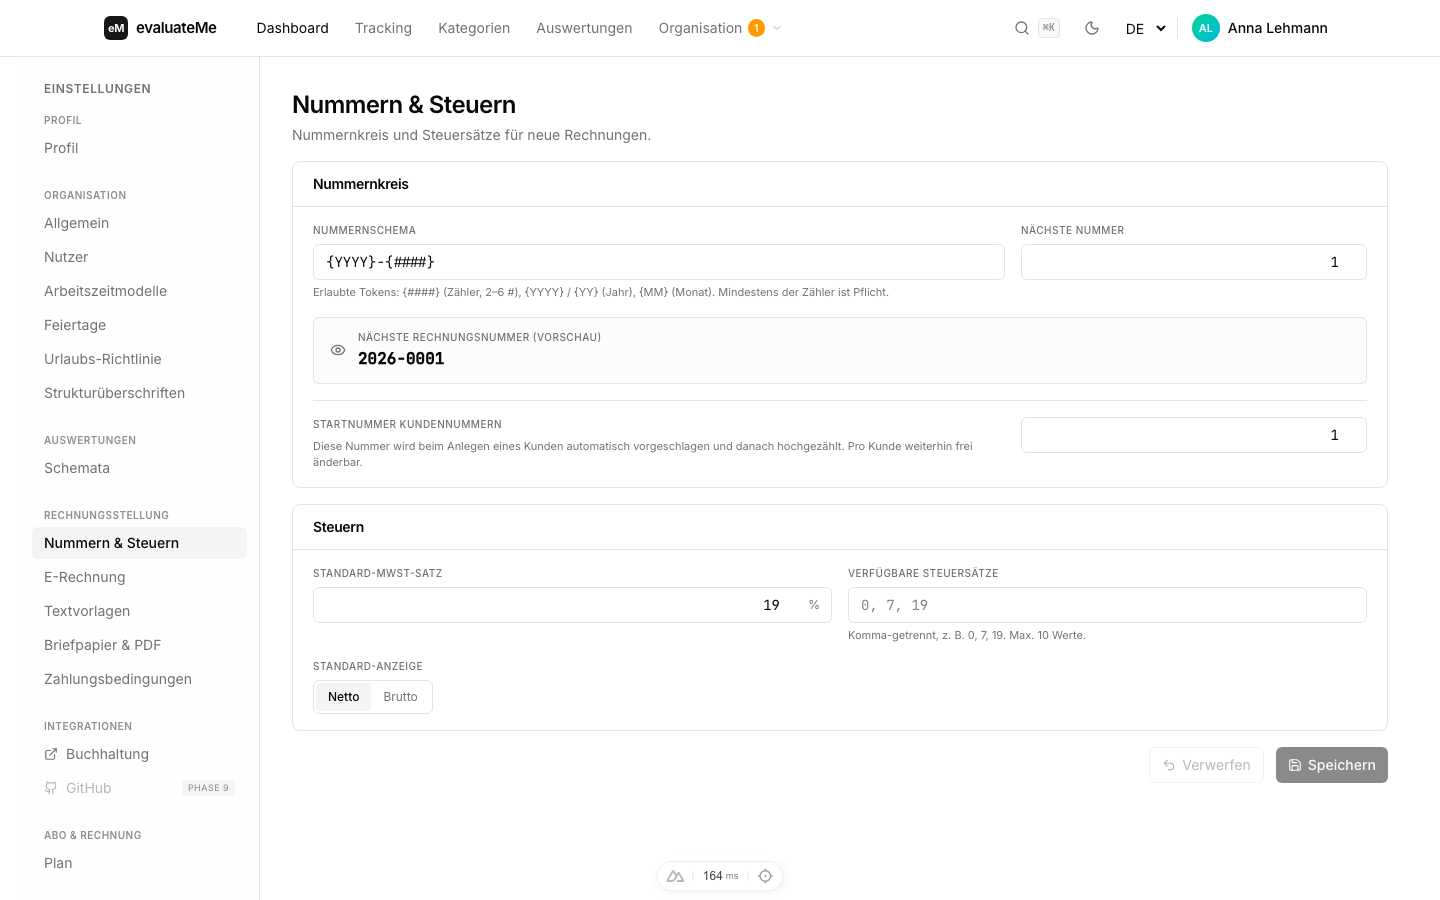
Task: Focus the Nummernschema input field
Action: [659, 262]
